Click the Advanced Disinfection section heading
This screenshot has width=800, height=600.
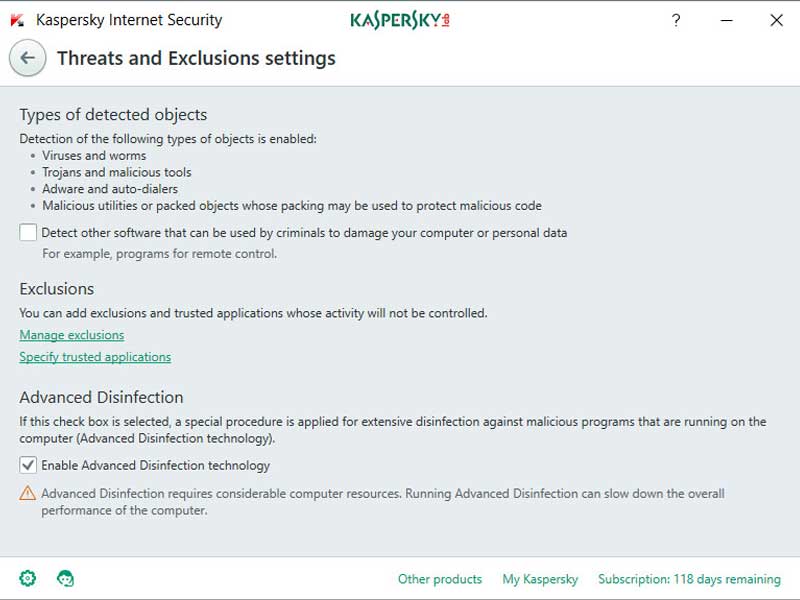101,397
